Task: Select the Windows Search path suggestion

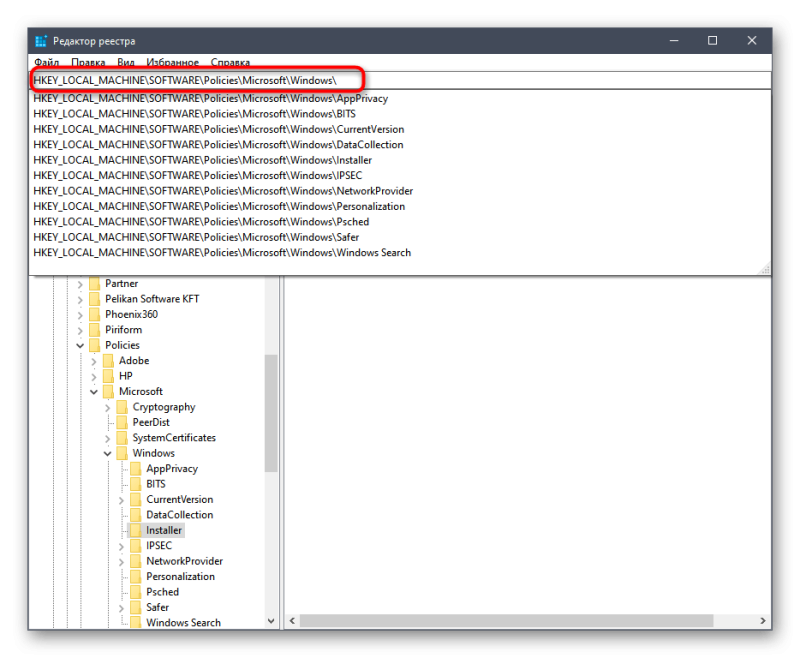Action: (x=399, y=252)
